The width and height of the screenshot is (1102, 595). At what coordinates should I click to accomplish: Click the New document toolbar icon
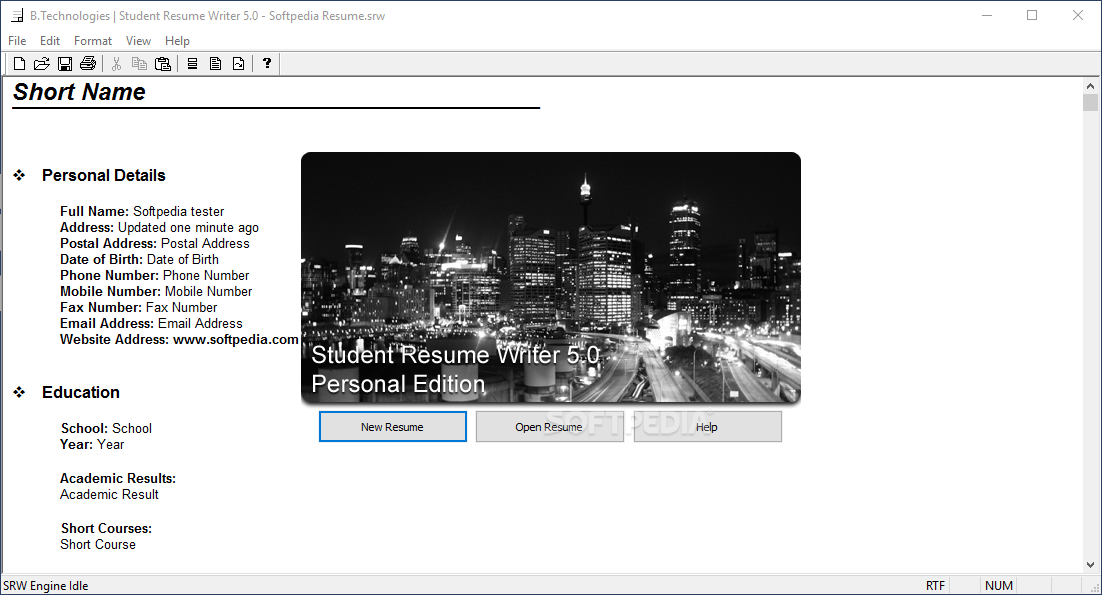point(19,64)
